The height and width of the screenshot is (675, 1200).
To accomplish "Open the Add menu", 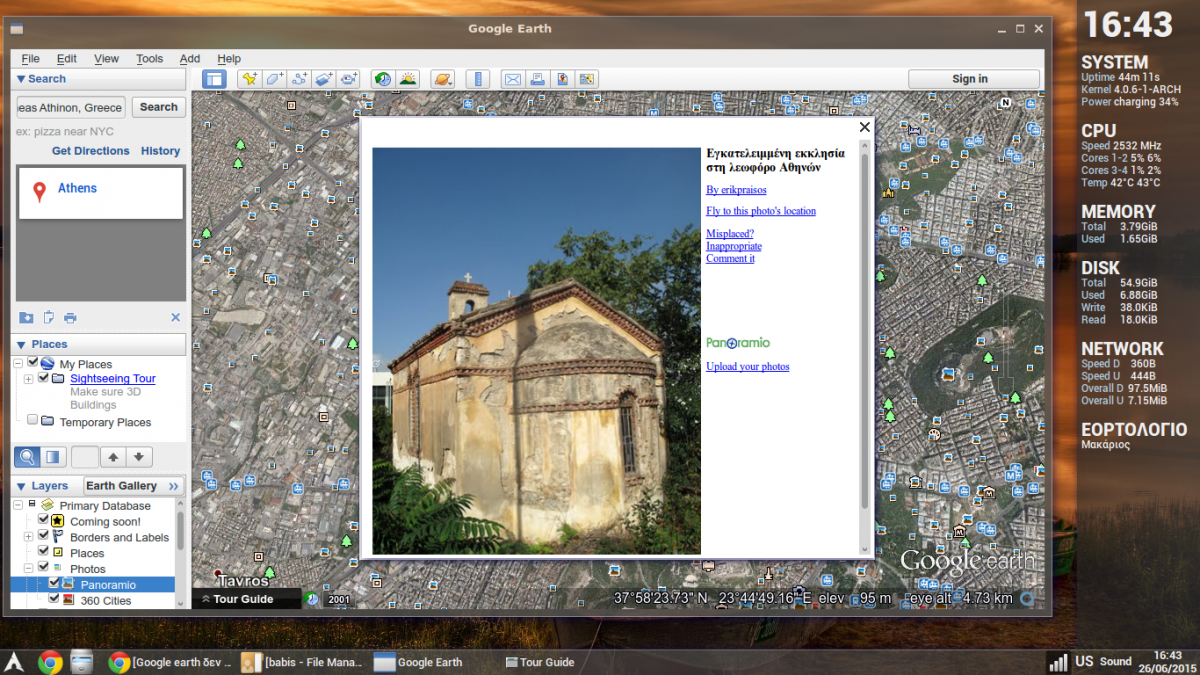I will pos(190,59).
